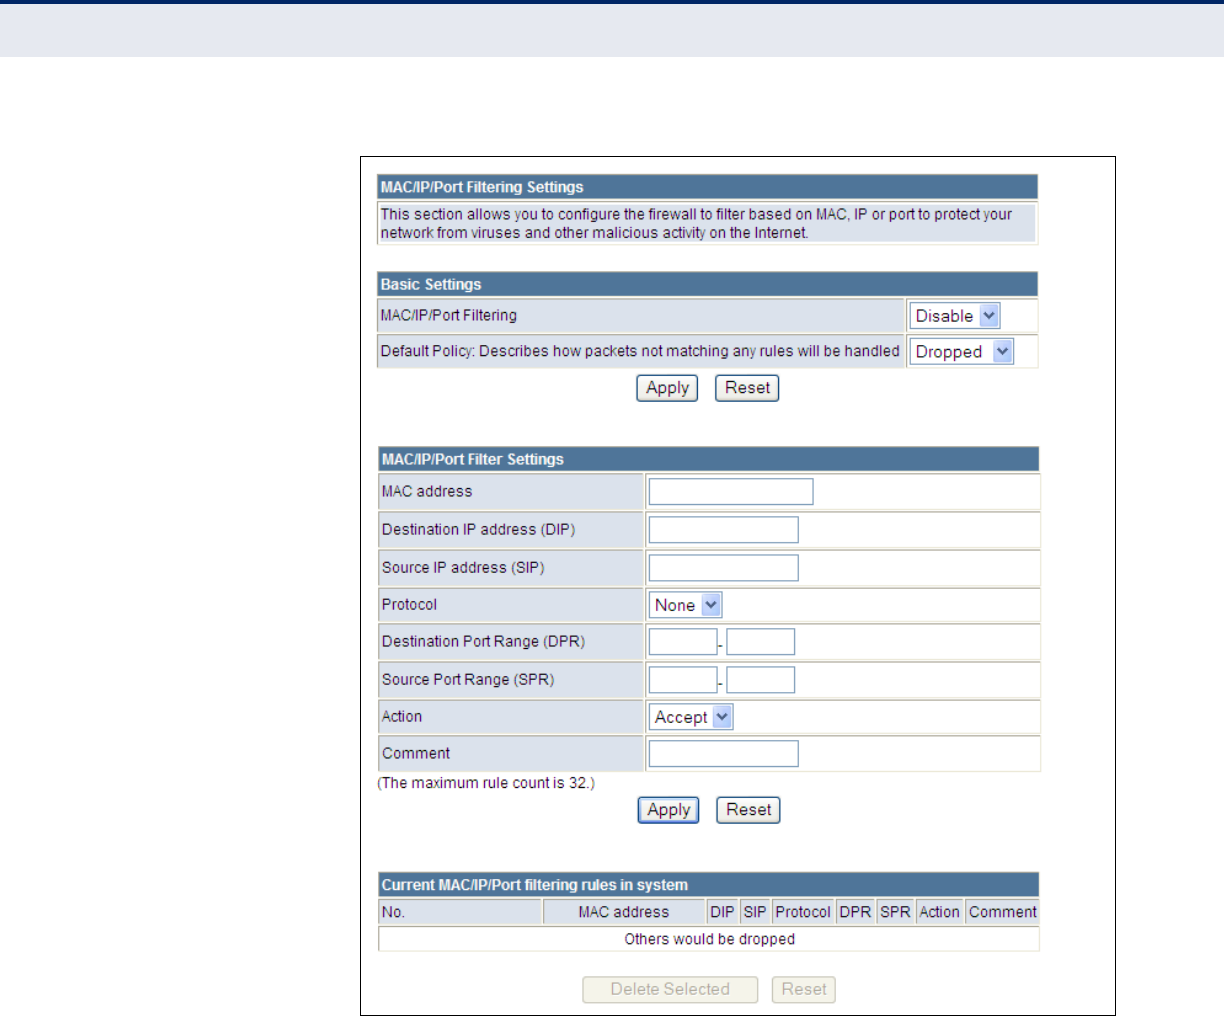1224x1017 pixels.
Task: Focus the Source IP address (SIP) field
Action: tap(724, 568)
